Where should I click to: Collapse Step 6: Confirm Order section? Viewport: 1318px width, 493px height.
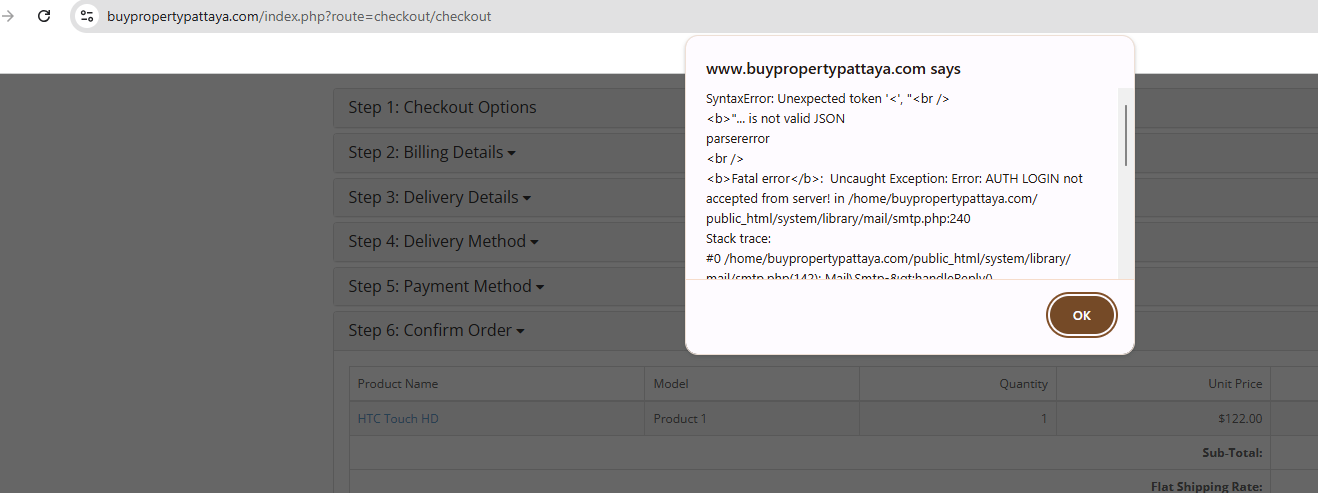tap(436, 331)
